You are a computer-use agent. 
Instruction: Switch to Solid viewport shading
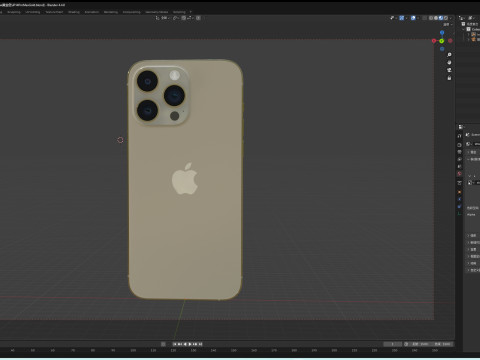[436, 18]
